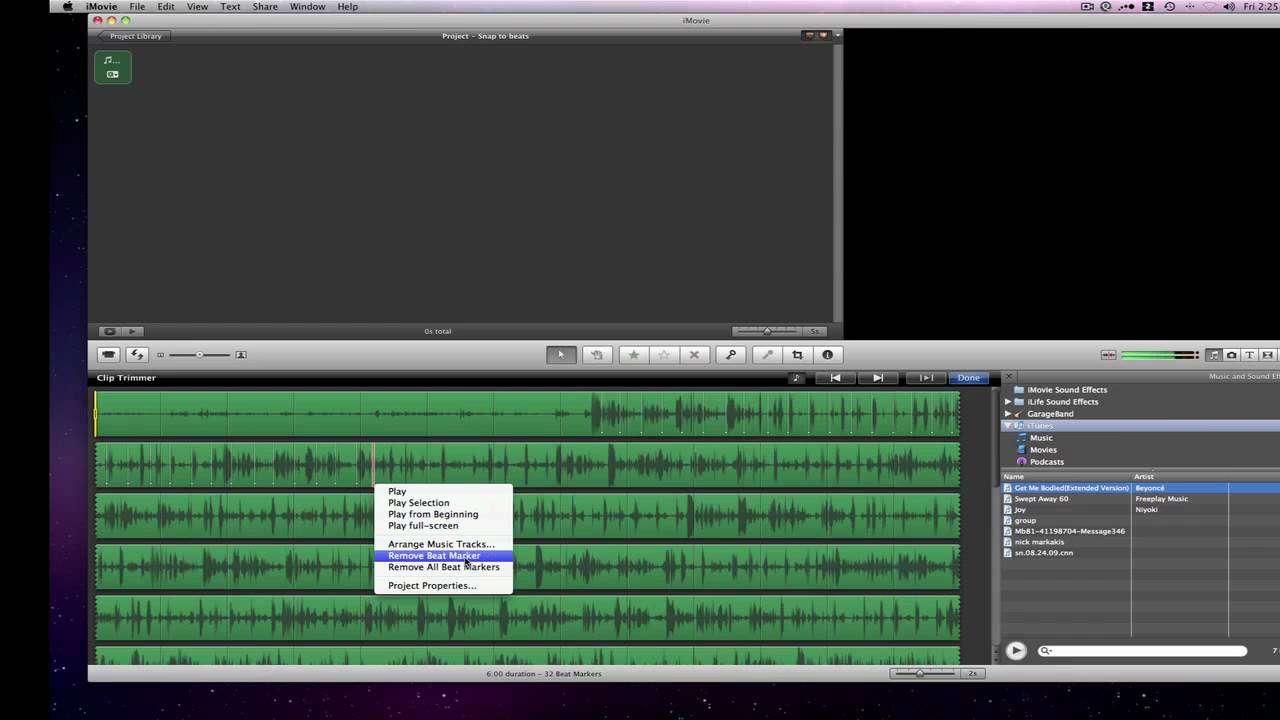This screenshot has width=1280, height=720.
Task: Click the music search field
Action: point(1143,651)
